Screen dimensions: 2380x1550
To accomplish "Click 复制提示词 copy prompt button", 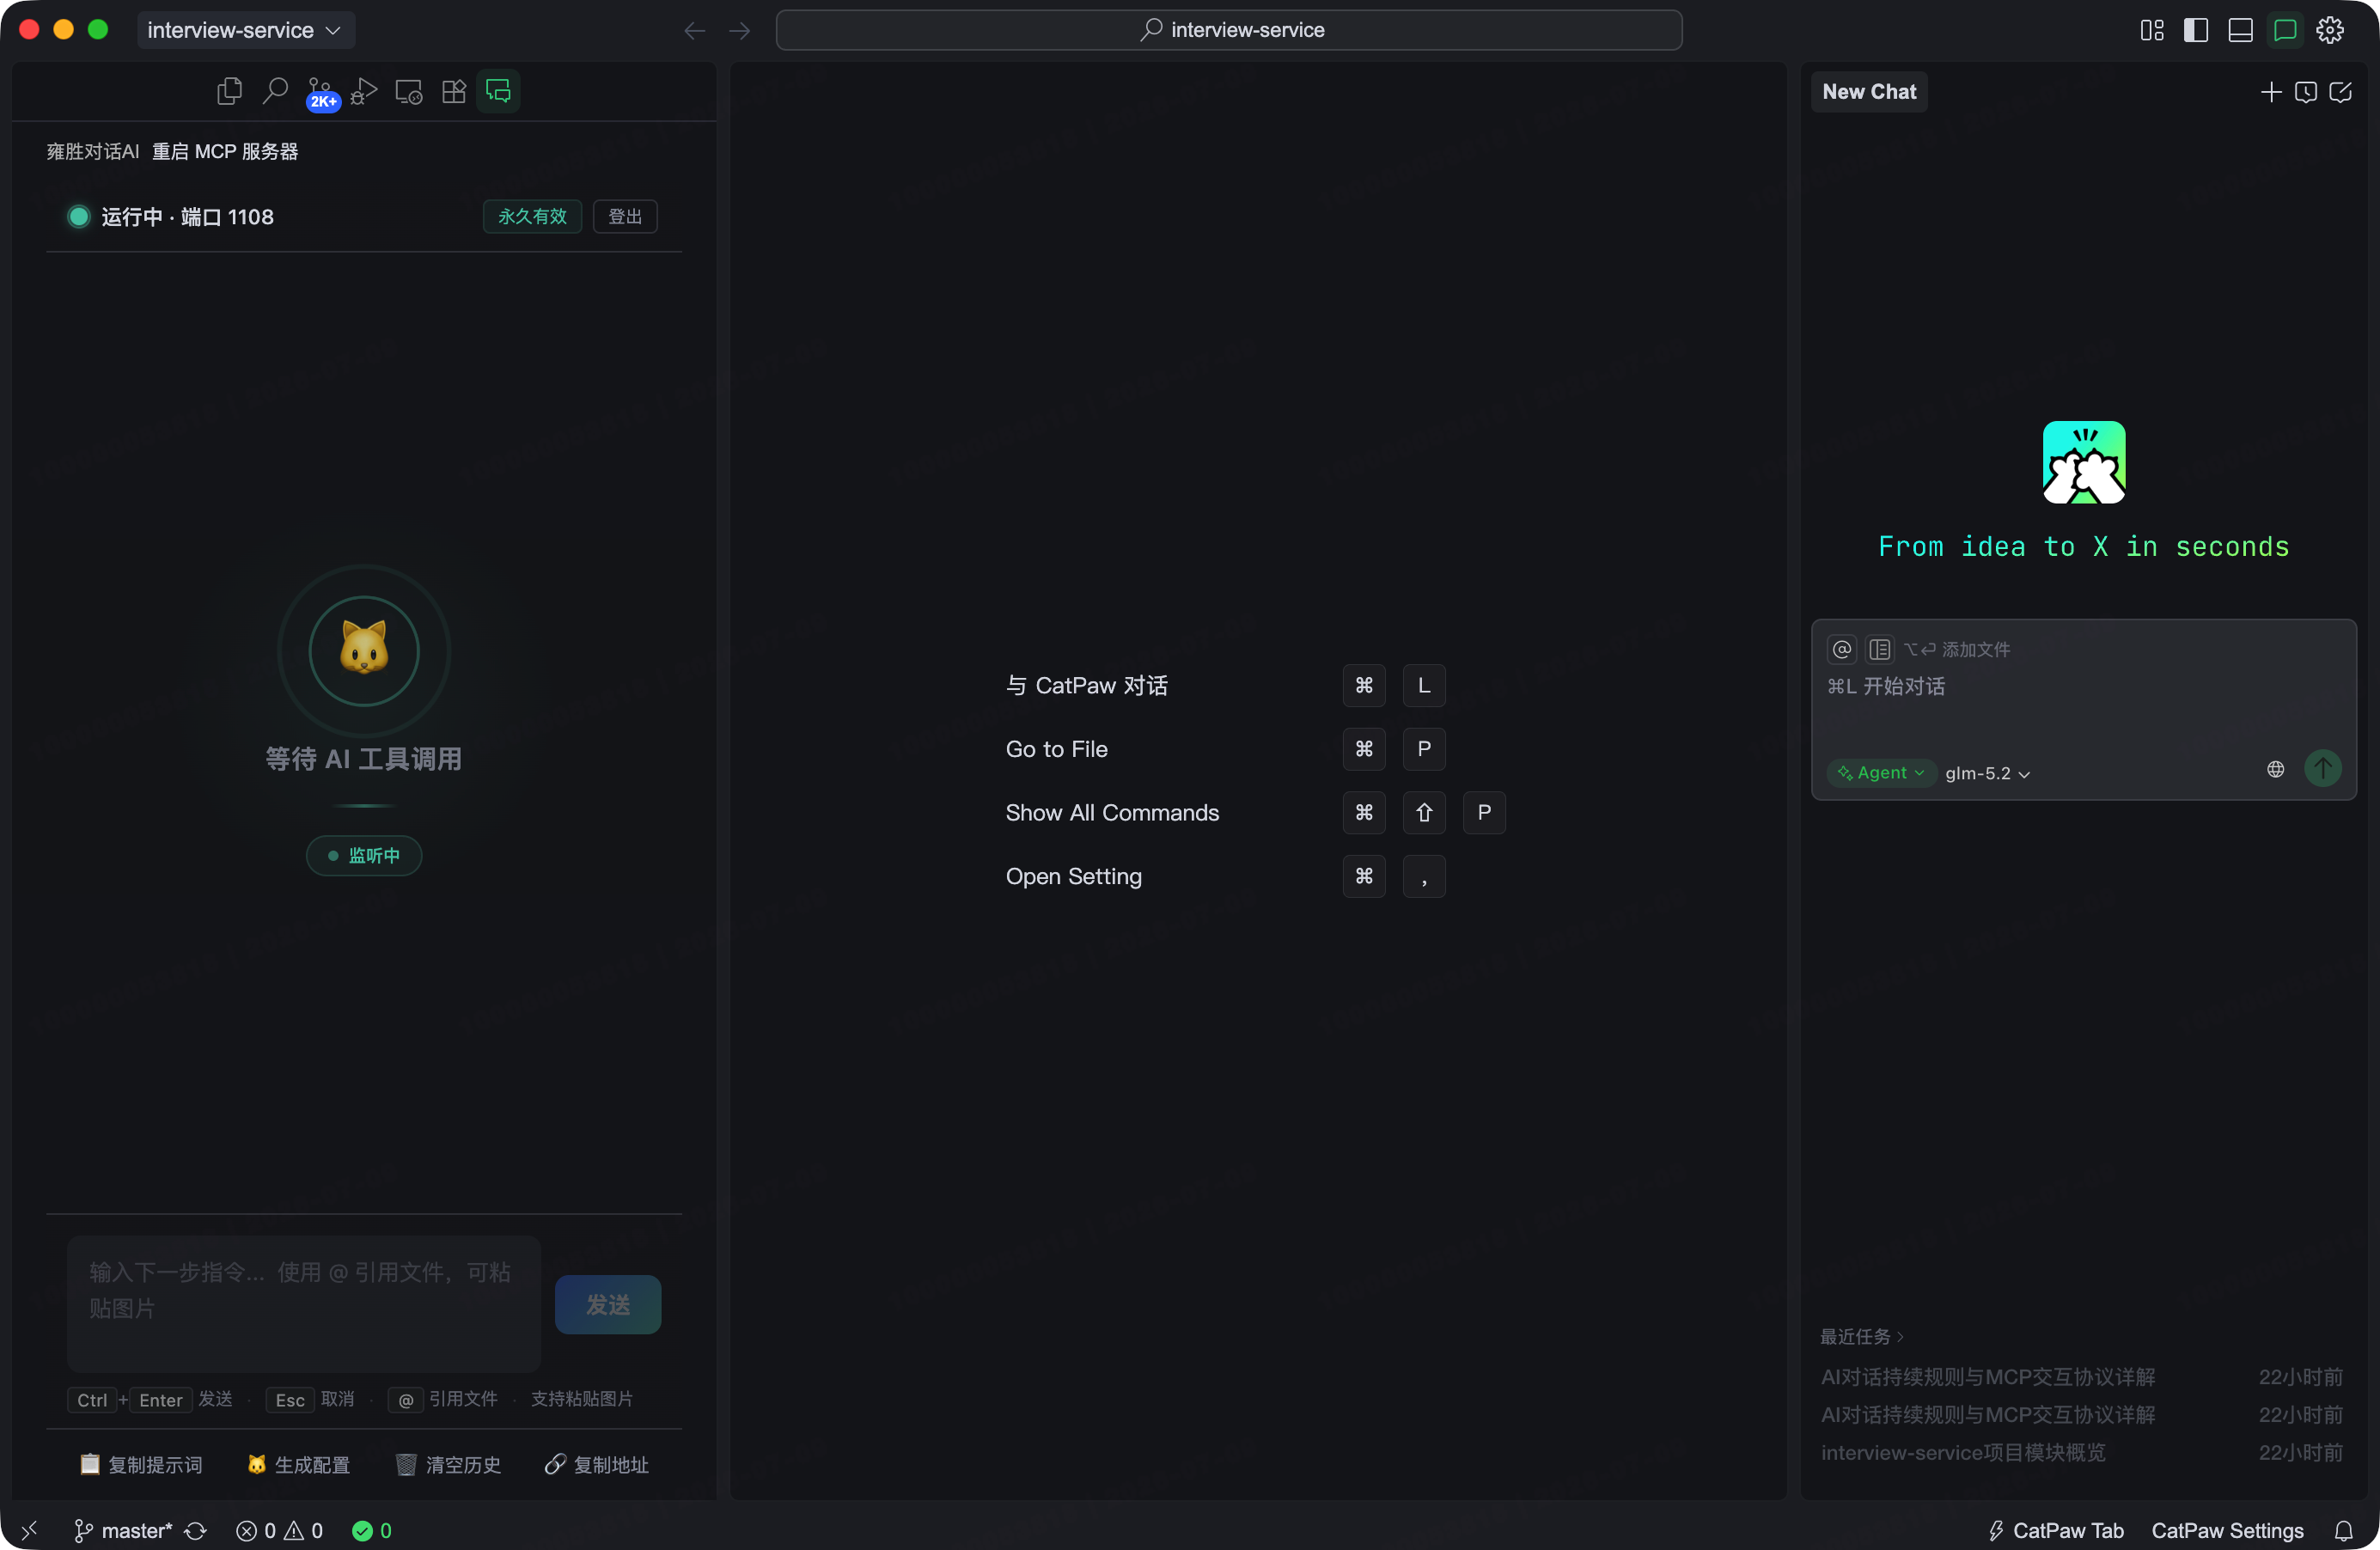I will (141, 1465).
